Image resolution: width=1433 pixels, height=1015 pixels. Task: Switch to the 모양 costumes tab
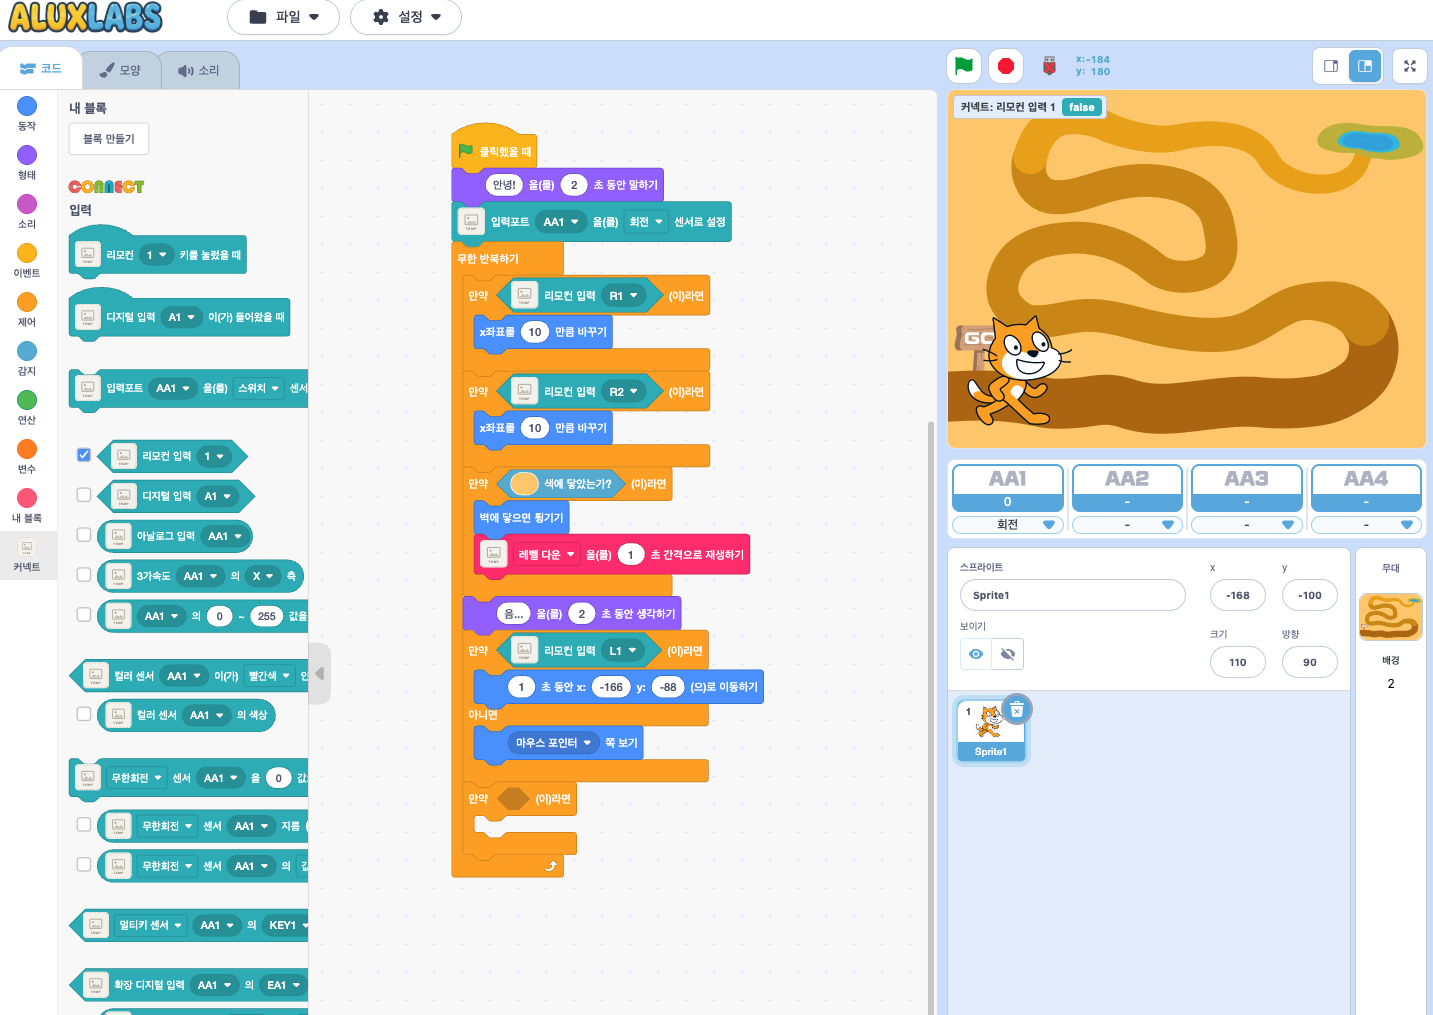(121, 70)
